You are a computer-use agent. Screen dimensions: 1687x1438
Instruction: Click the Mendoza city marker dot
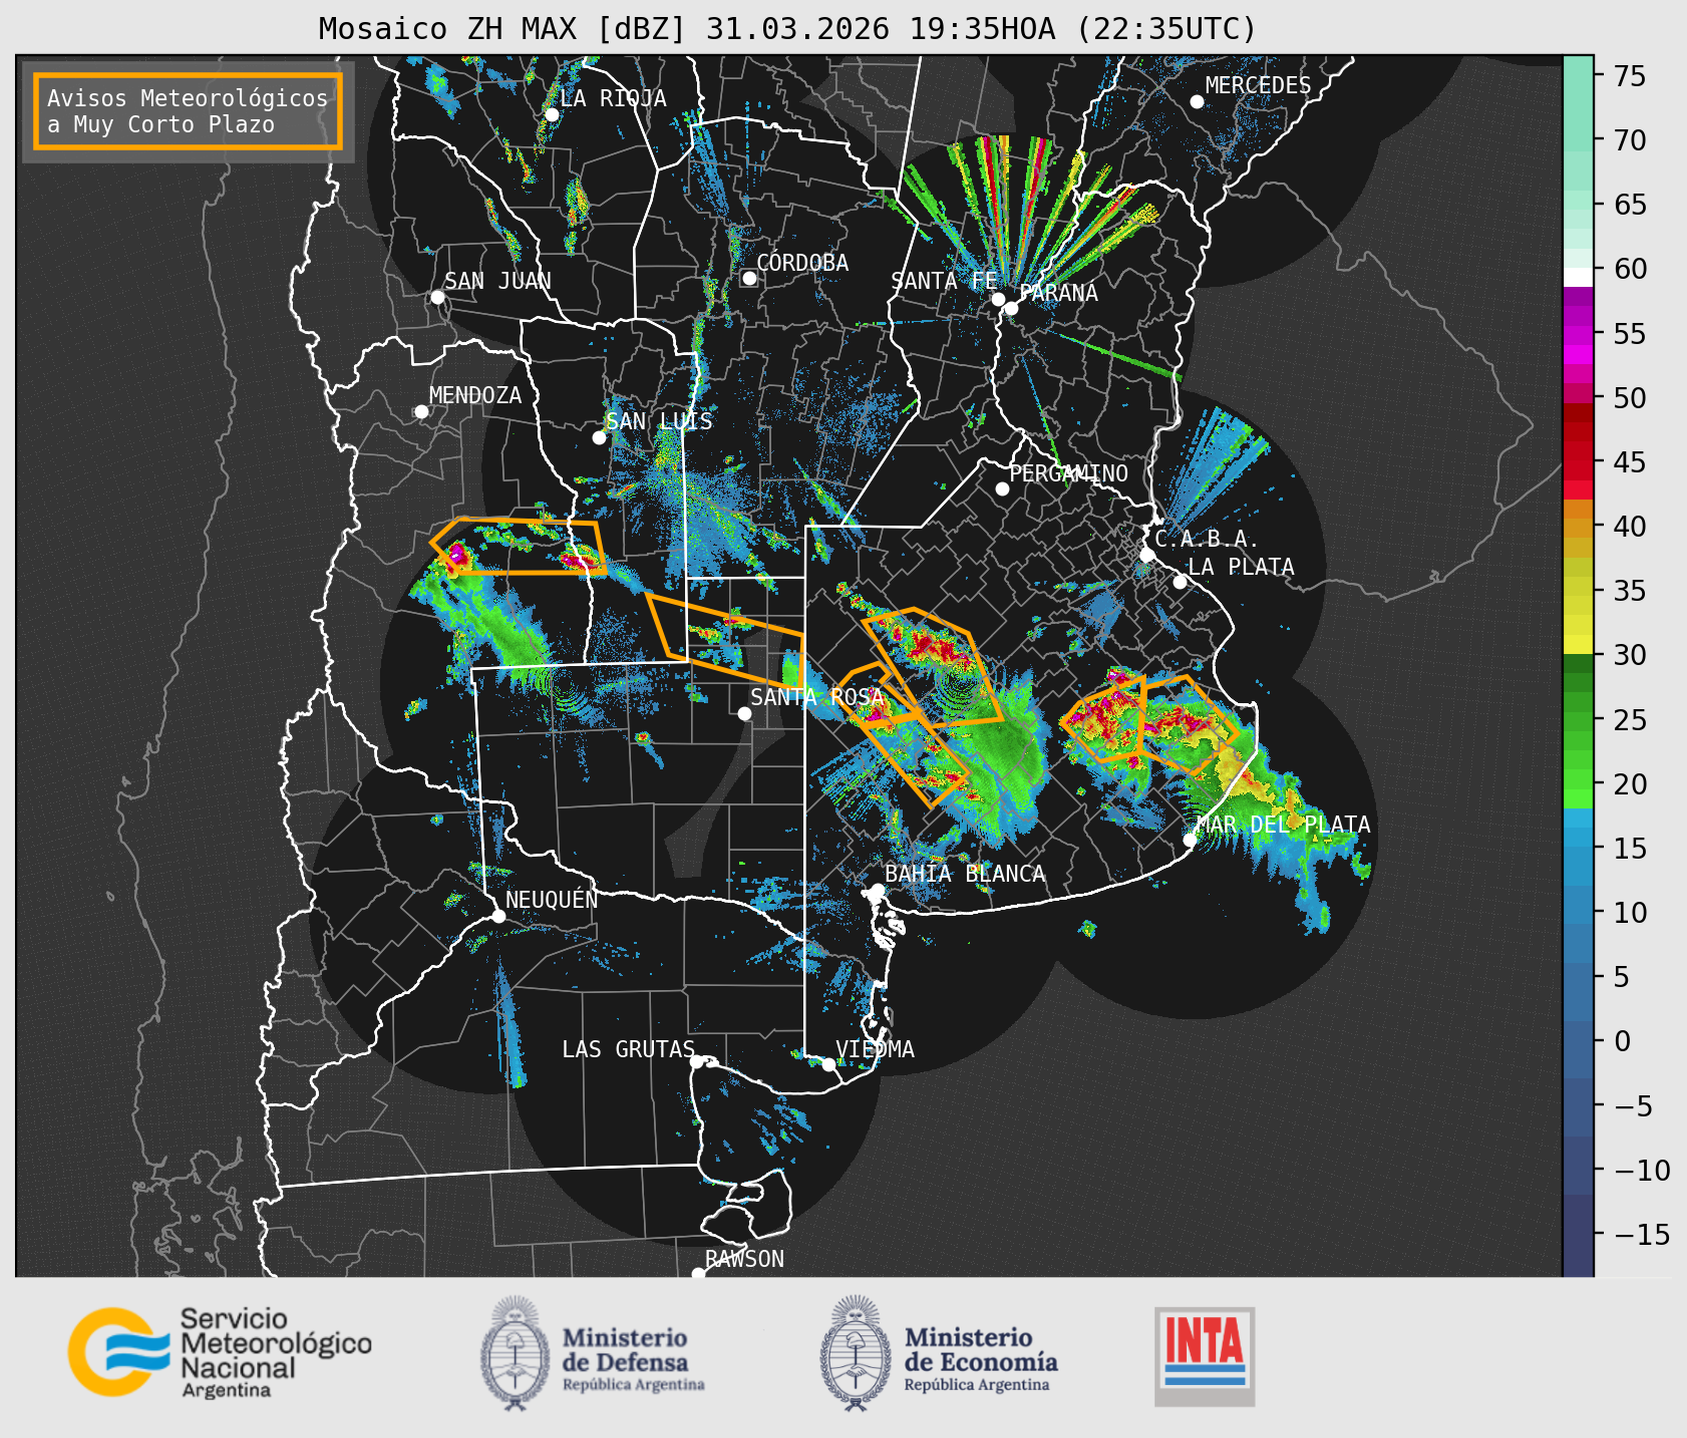[x=421, y=412]
